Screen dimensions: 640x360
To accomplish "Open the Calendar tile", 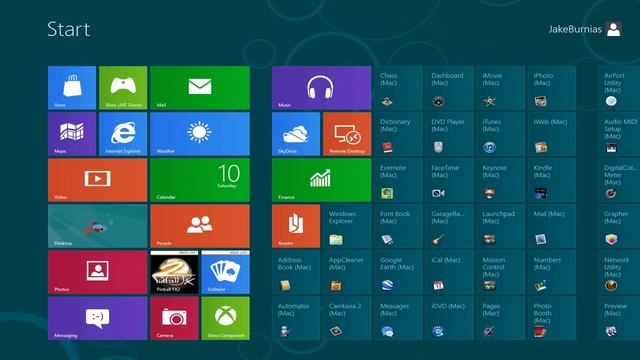I will [200, 180].
